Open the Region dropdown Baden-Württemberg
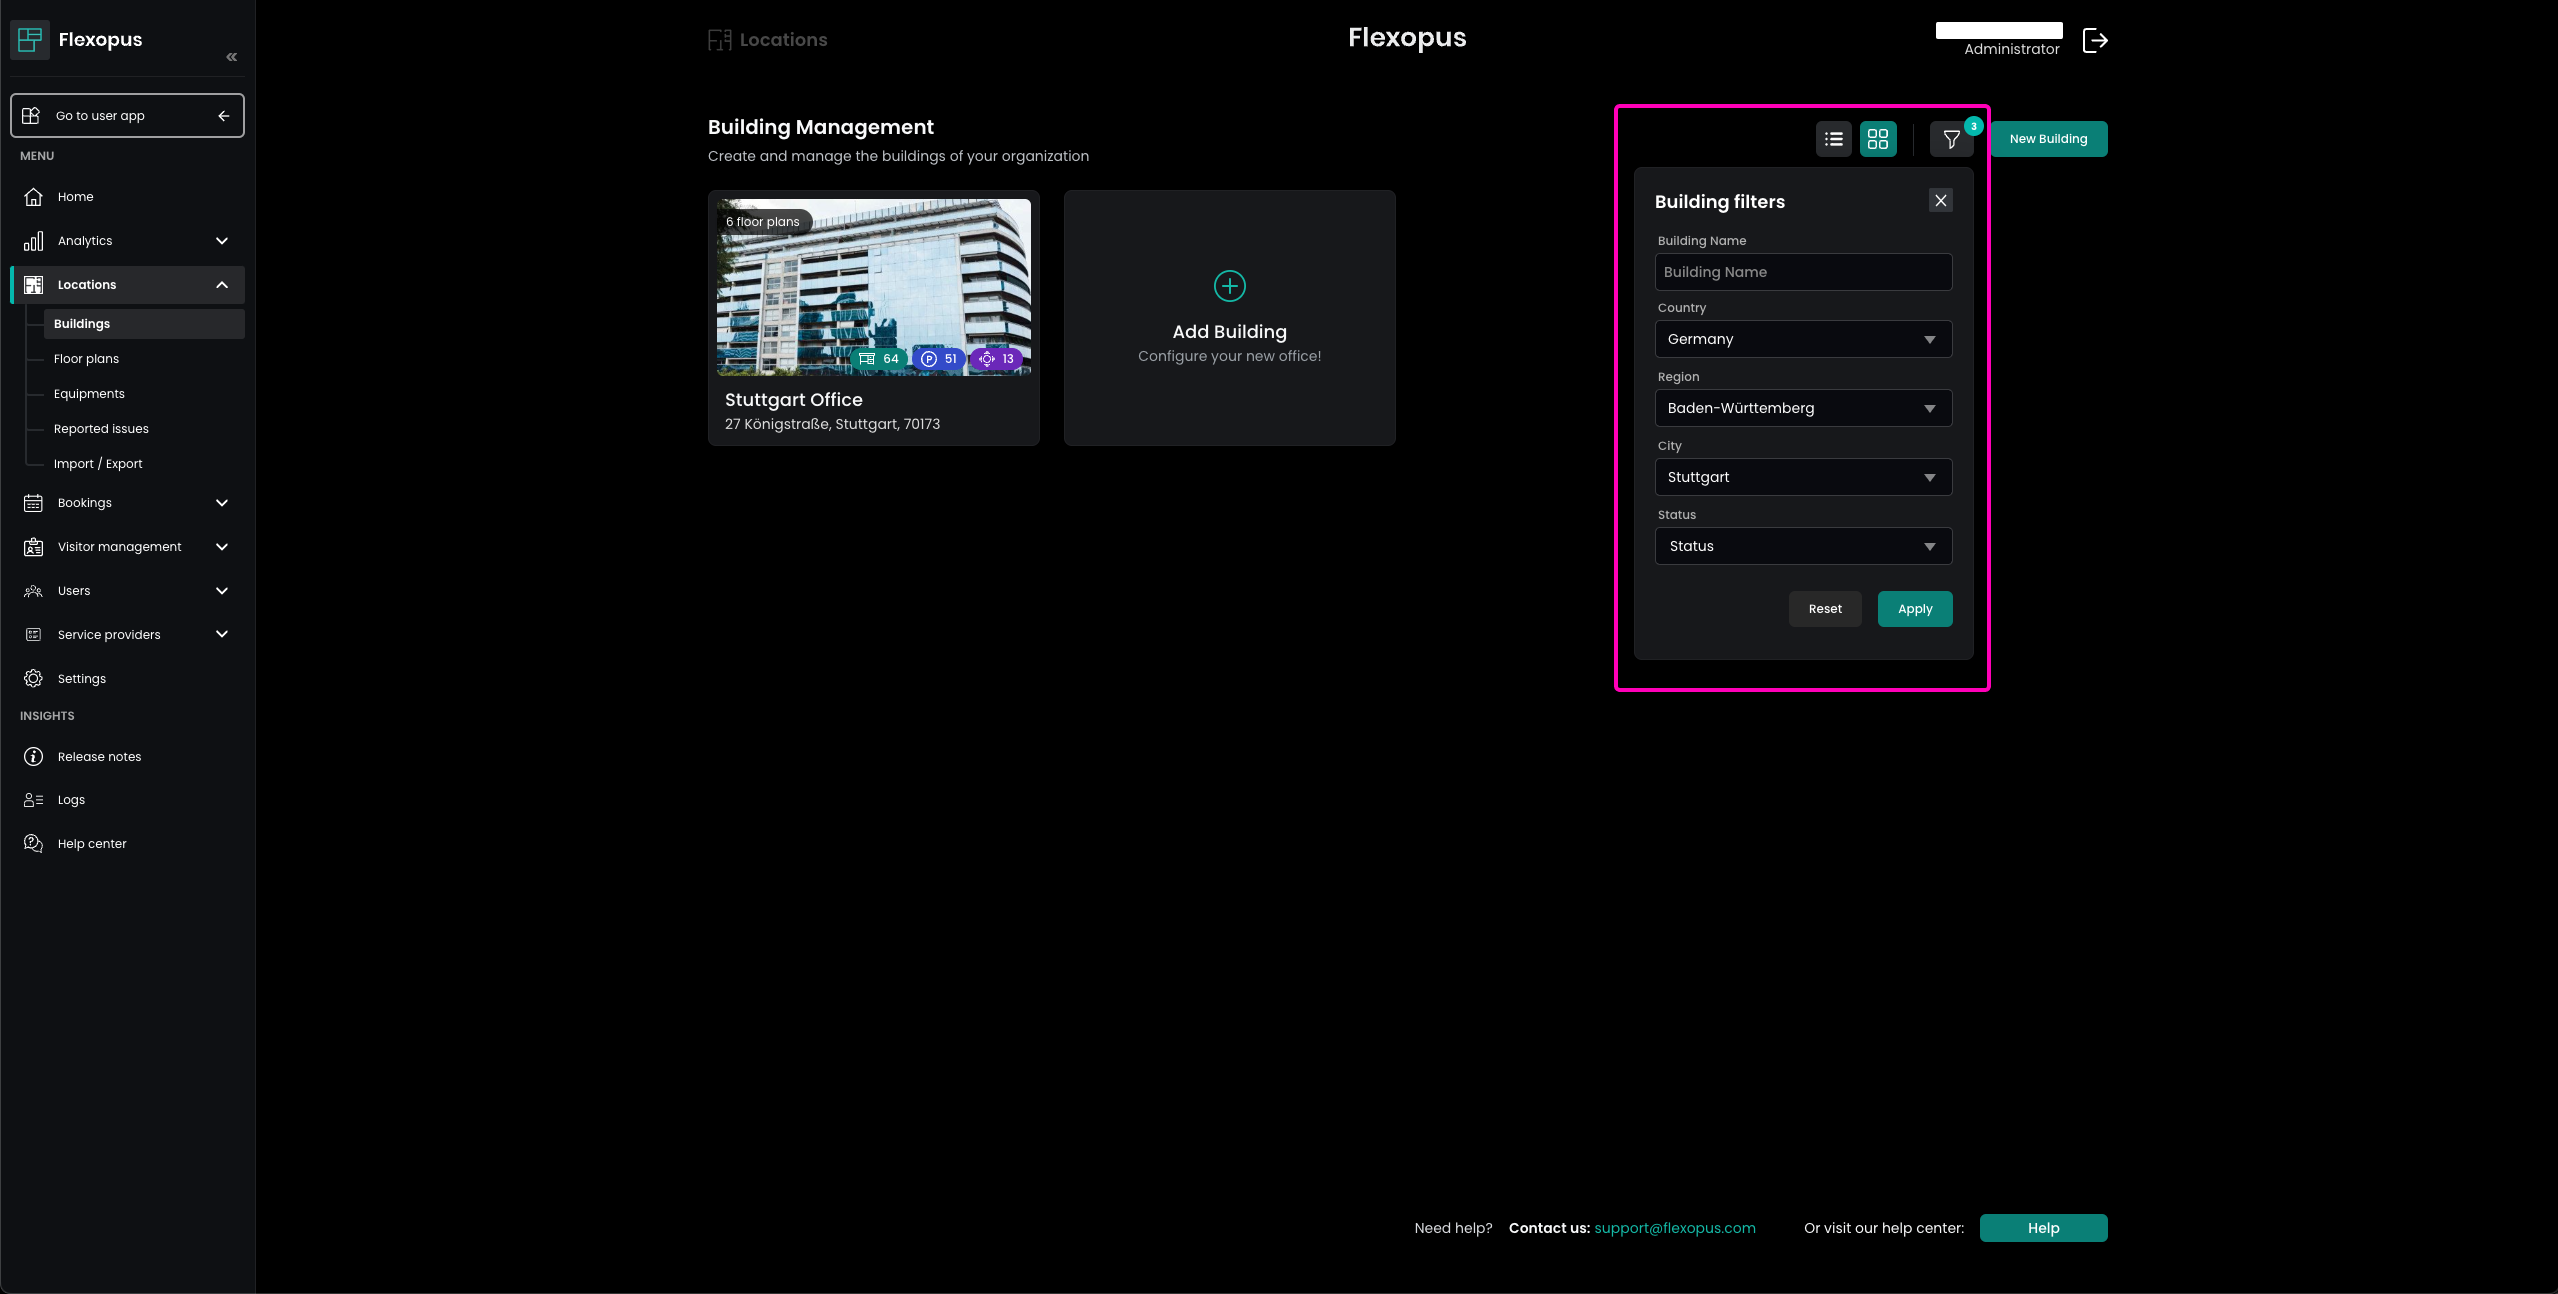2558x1294 pixels. coord(1802,408)
